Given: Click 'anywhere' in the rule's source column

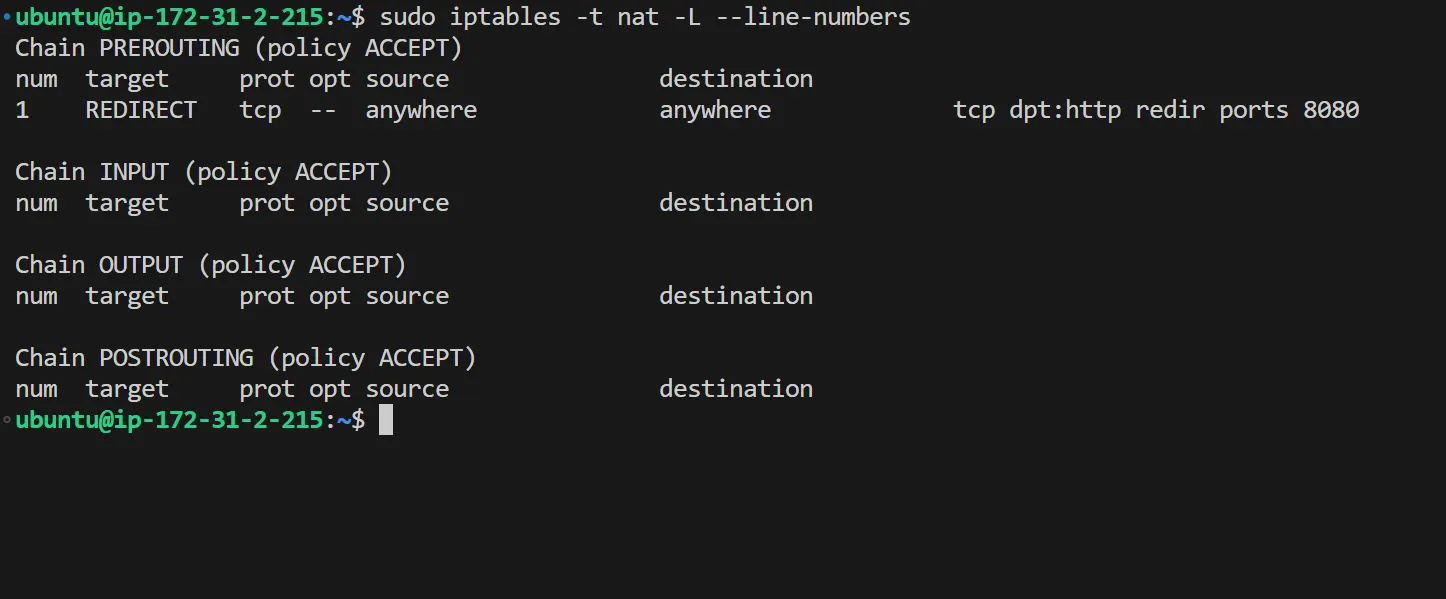Looking at the screenshot, I should click(421, 110).
